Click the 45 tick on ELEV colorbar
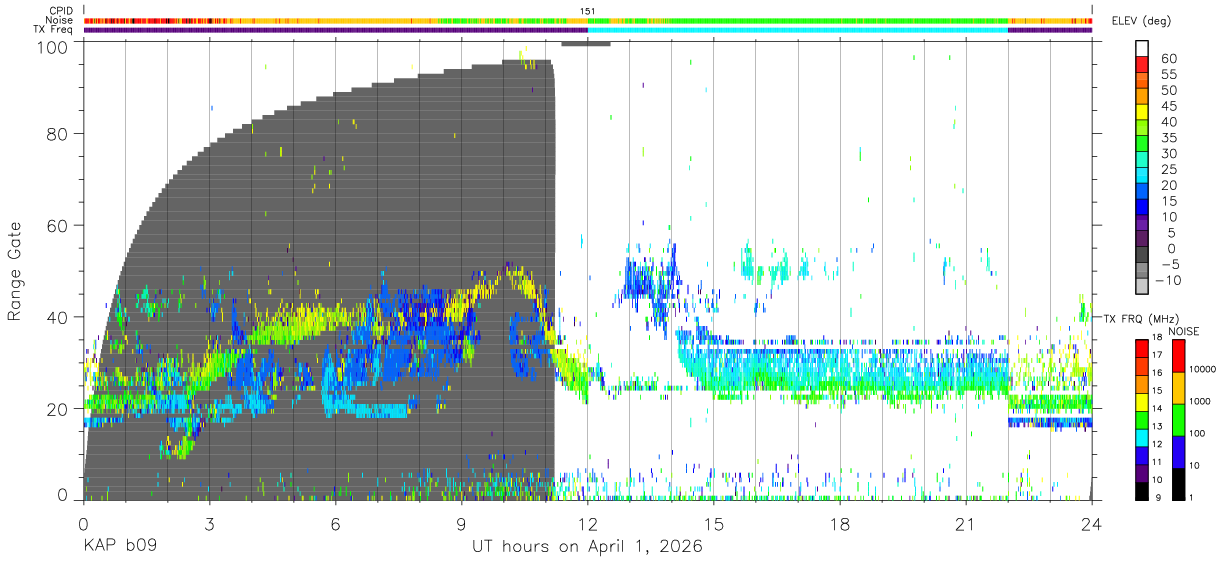Image resolution: width=1228 pixels, height=567 pixels. pyautogui.click(x=1167, y=105)
